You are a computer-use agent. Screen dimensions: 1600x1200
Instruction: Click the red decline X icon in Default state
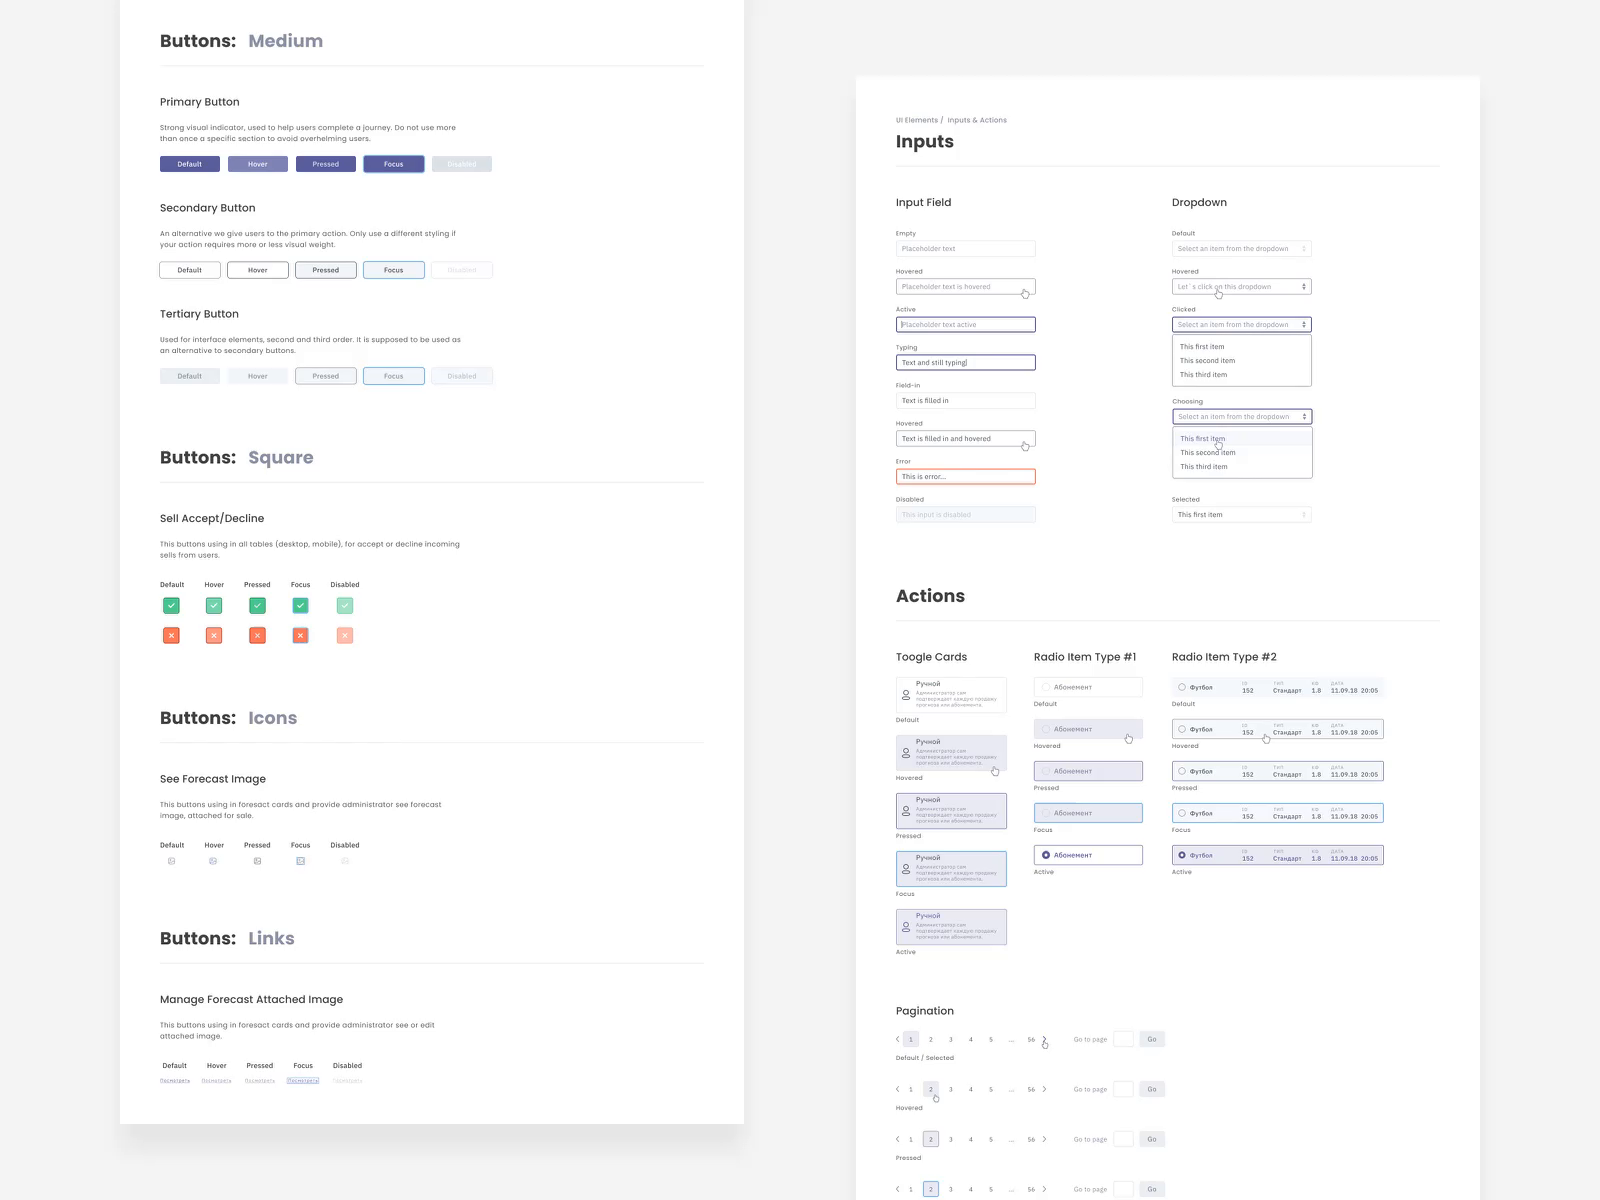point(171,635)
